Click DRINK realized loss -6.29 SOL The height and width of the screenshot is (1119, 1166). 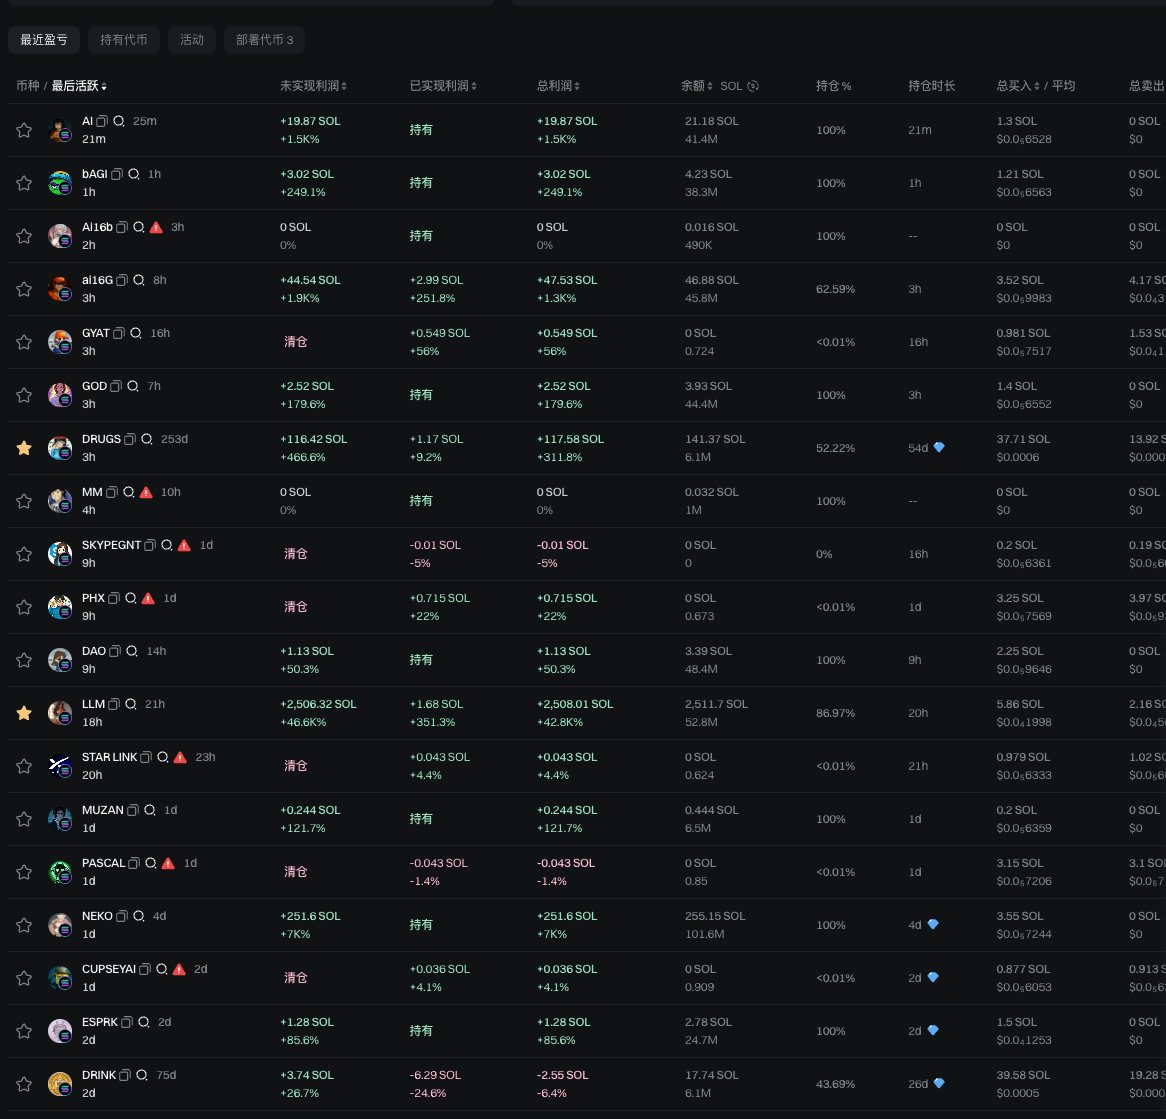pyautogui.click(x=435, y=1075)
